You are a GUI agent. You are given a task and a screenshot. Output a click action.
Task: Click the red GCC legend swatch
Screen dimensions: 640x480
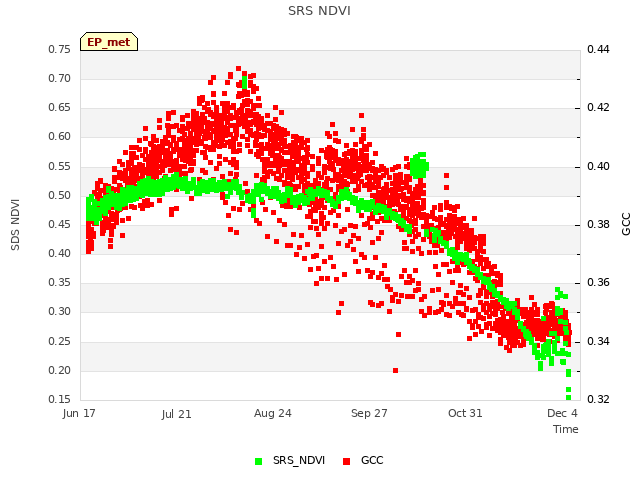tap(347, 461)
